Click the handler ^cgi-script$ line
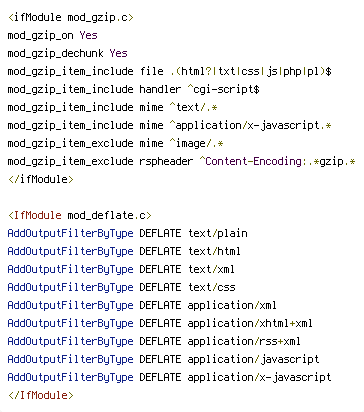The image size is (364, 412). tap(133, 89)
